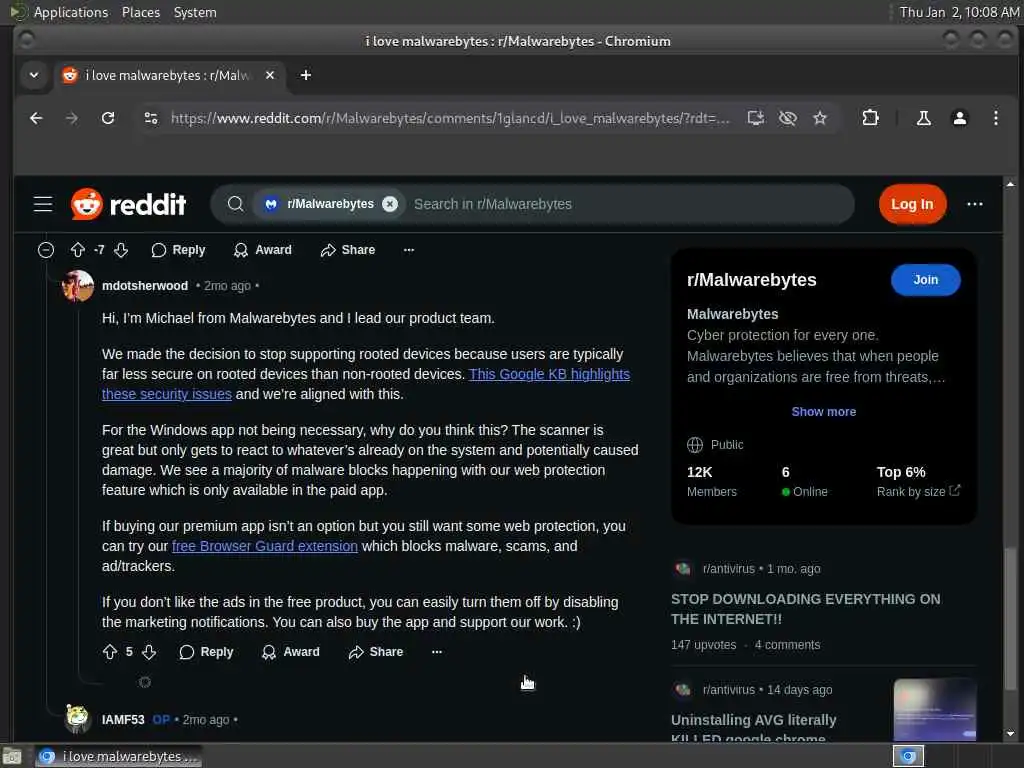
Task: Upvote mdotsherwood's comment
Action: point(110,652)
